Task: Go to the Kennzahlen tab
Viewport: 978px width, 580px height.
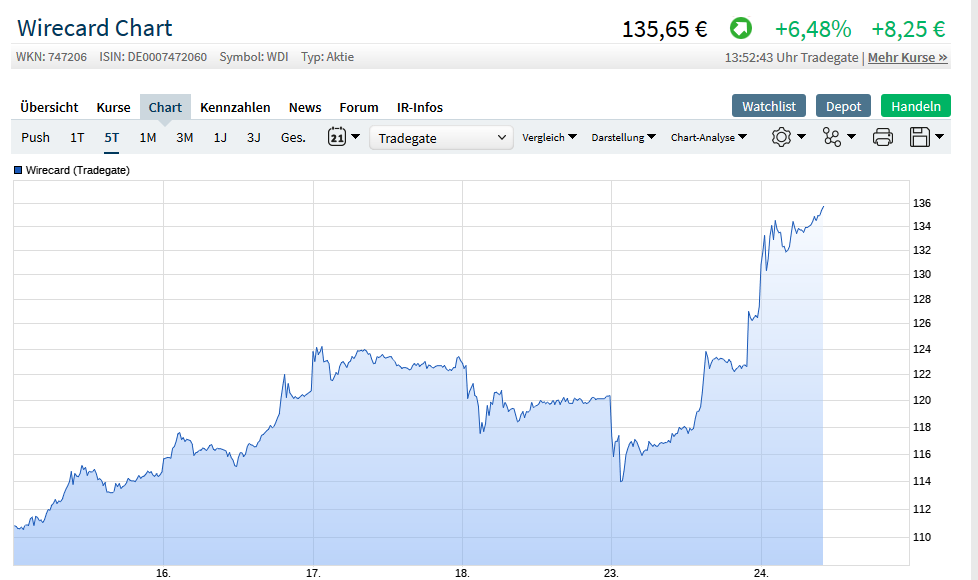Action: point(235,107)
